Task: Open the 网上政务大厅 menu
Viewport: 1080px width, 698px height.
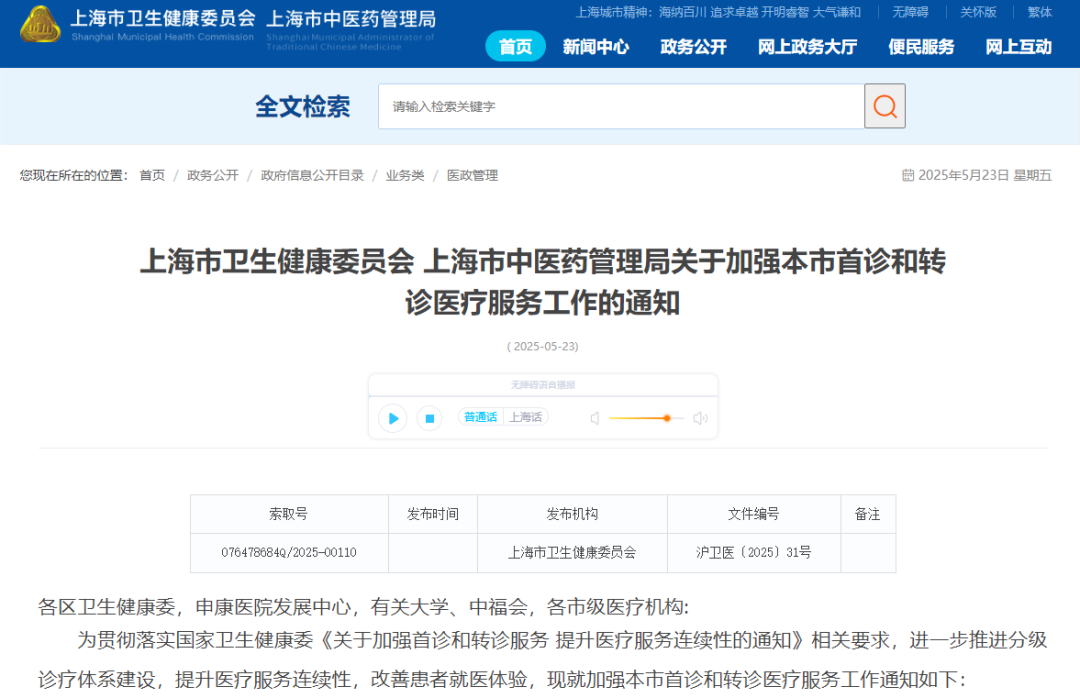Action: [x=808, y=46]
